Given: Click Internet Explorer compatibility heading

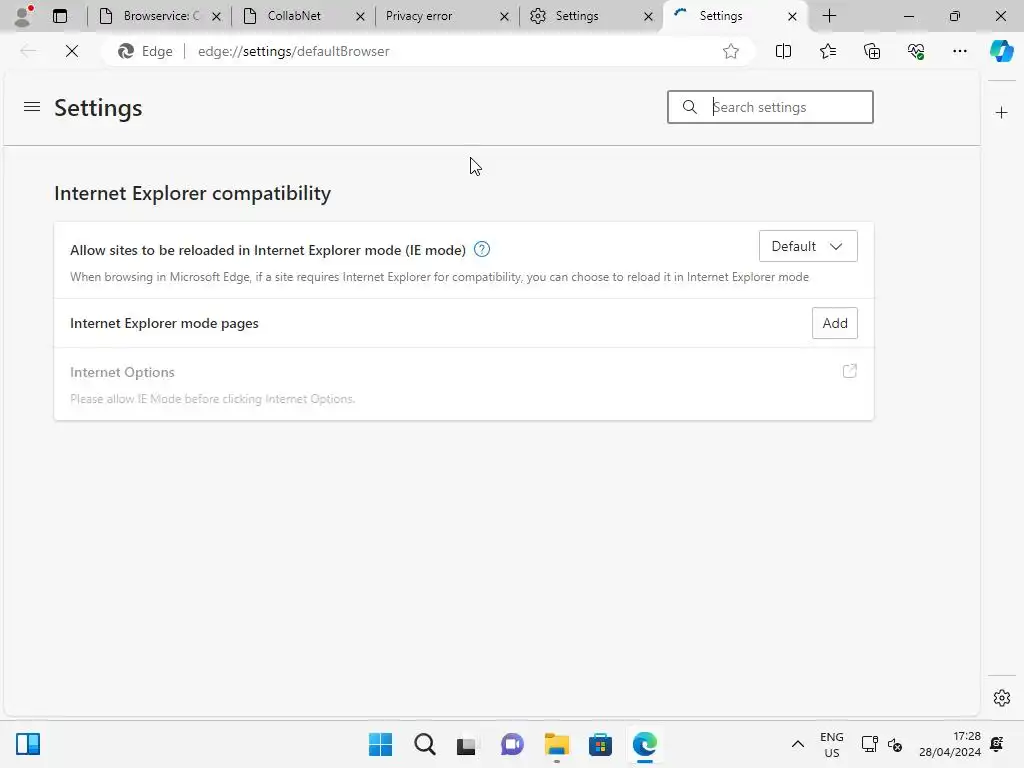Looking at the screenshot, I should (193, 193).
